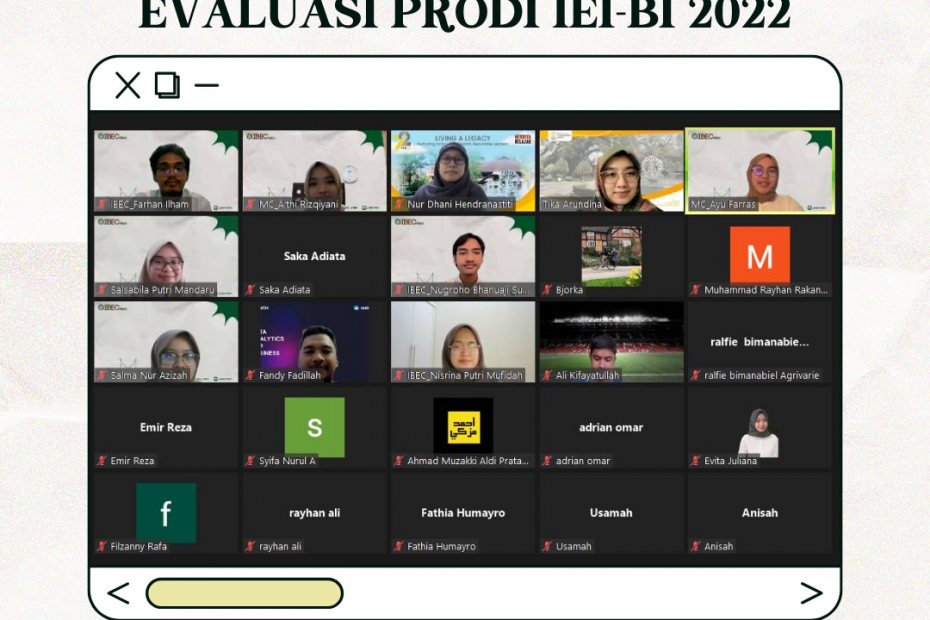
Task: Click the overlapping squares icon
Action: pyautogui.click(x=167, y=86)
